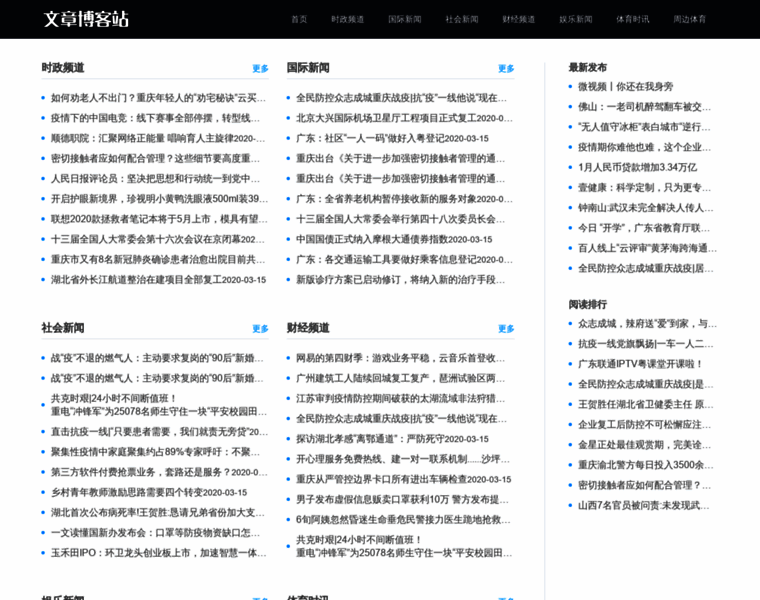Screen dimensions: 760x600
Task: Click 更多 next to the 时政频道 heading
Action: pos(260,68)
